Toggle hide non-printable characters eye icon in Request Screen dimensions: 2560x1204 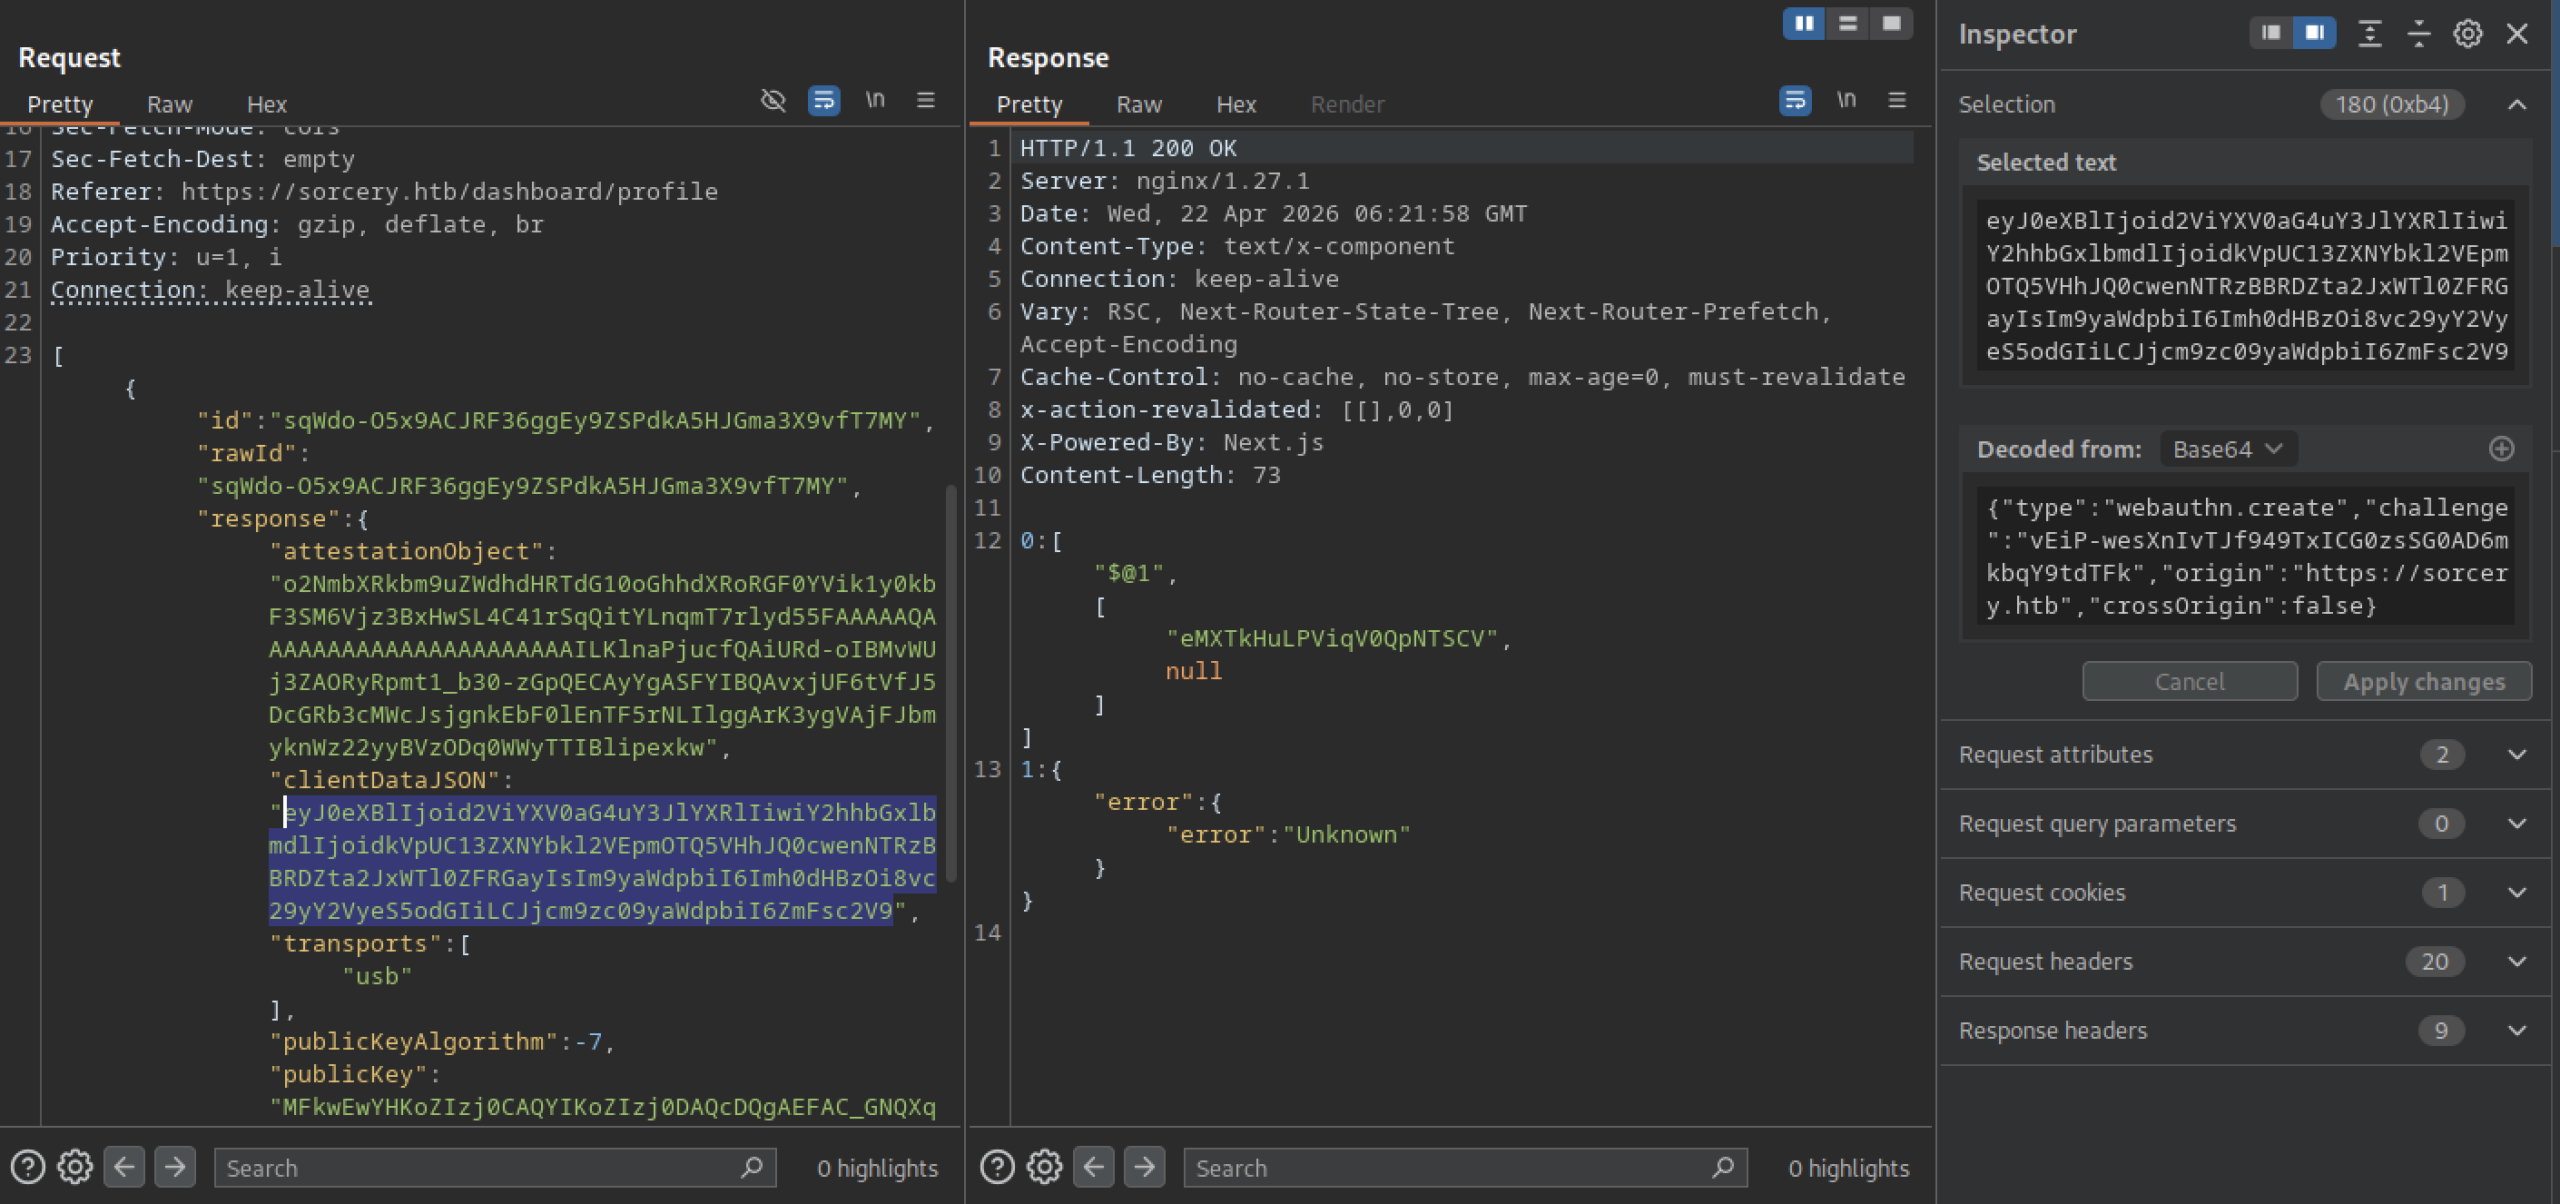[772, 100]
